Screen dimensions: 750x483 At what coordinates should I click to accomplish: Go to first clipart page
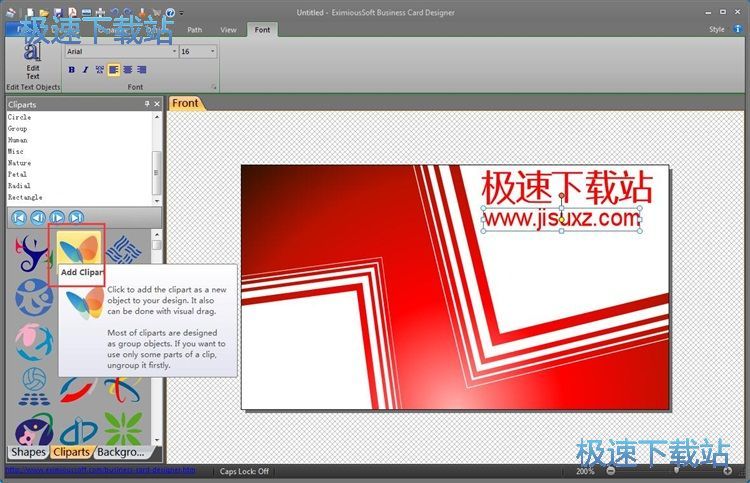point(19,218)
